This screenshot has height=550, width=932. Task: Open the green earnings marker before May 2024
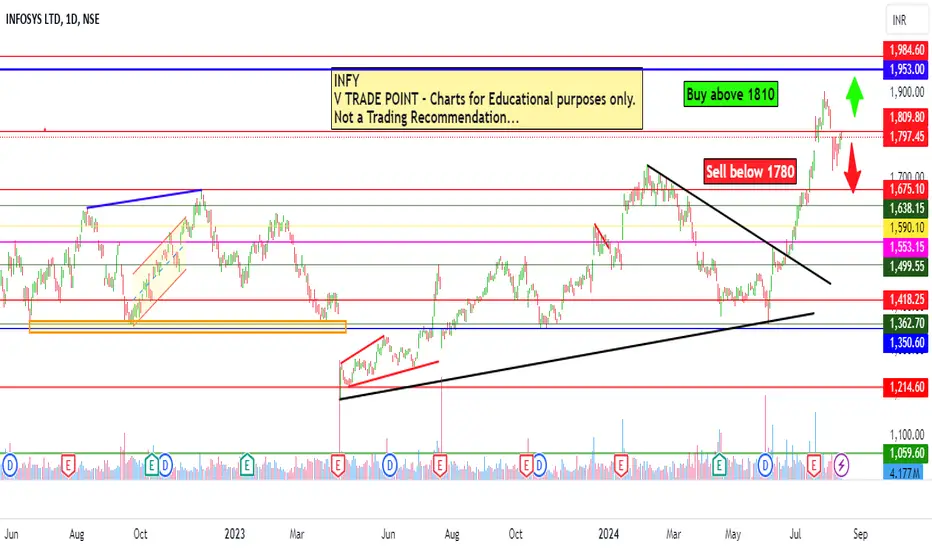click(719, 465)
